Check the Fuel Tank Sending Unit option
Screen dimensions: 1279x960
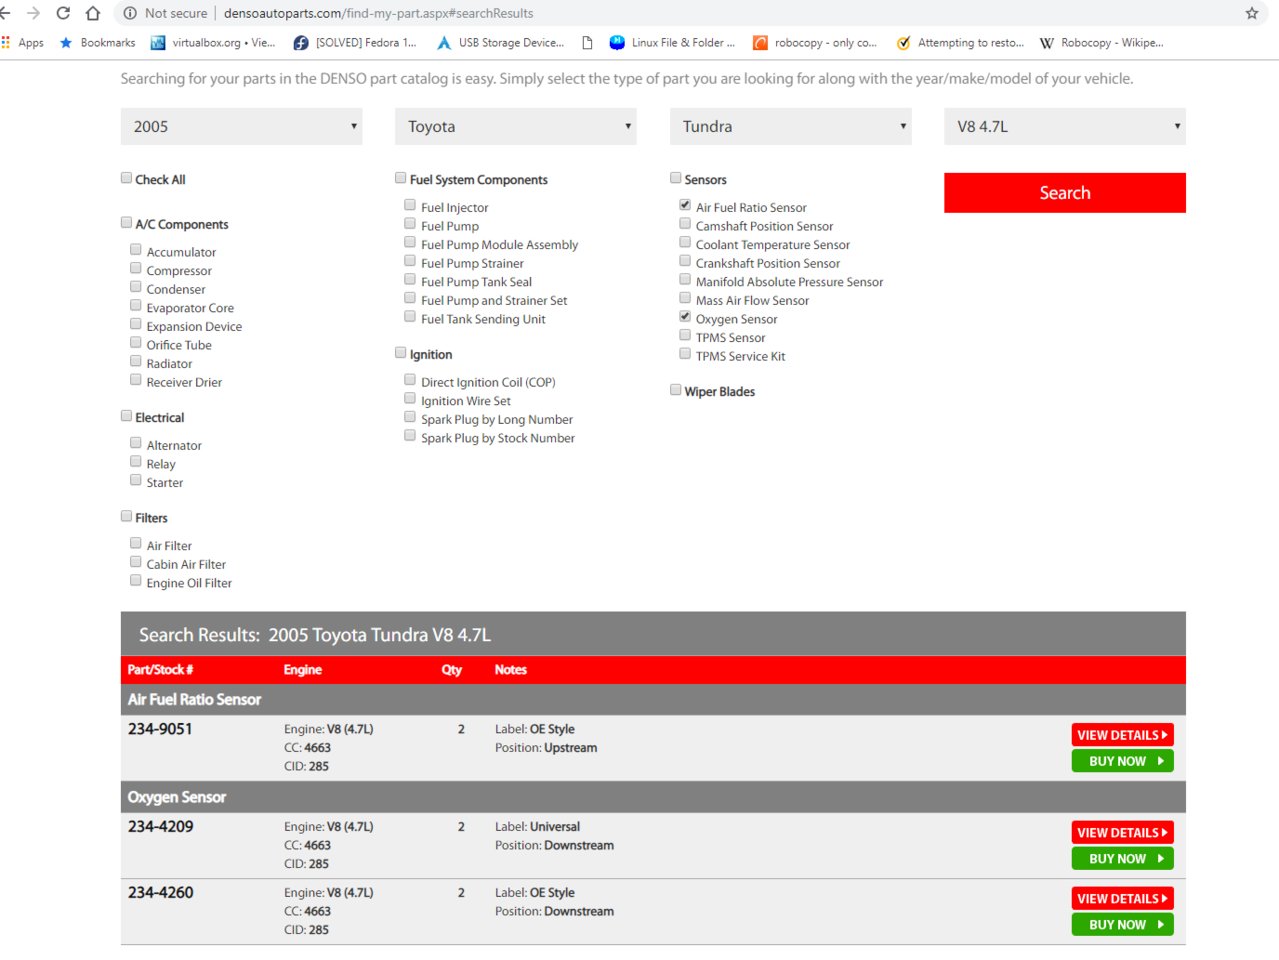pos(410,317)
